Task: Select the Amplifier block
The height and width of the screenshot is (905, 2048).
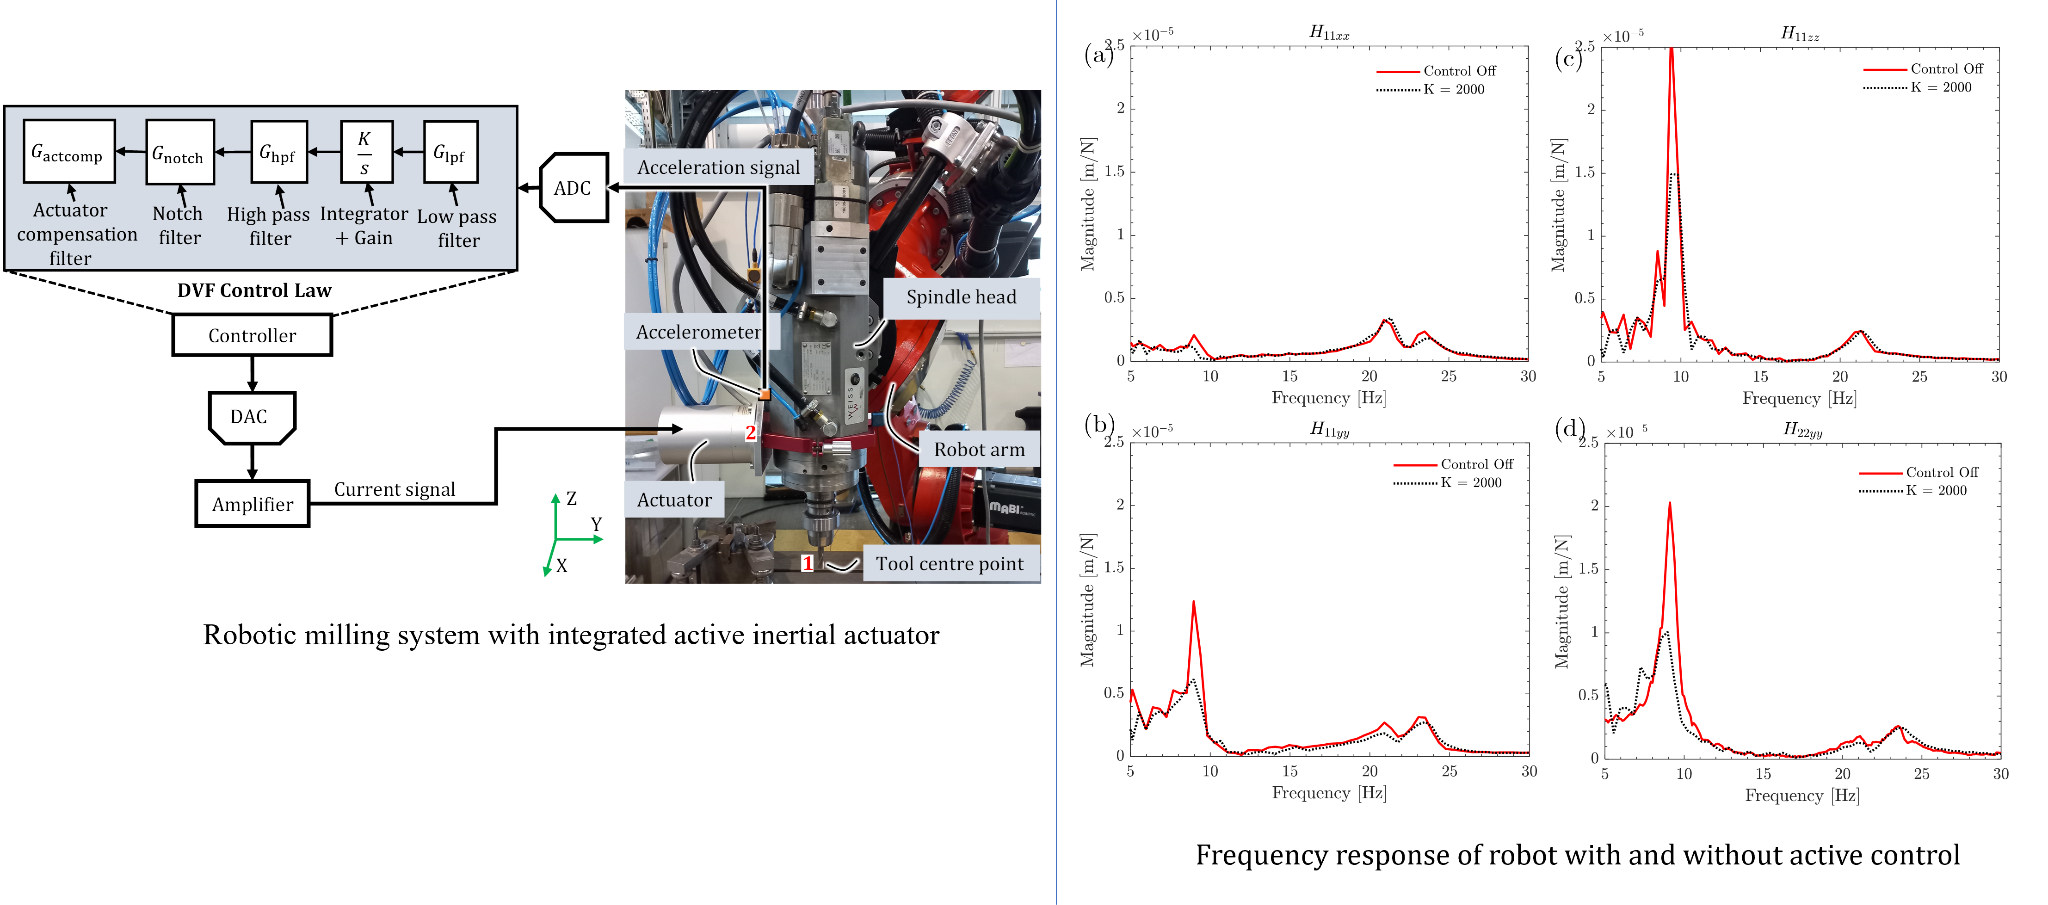Action: (x=252, y=503)
